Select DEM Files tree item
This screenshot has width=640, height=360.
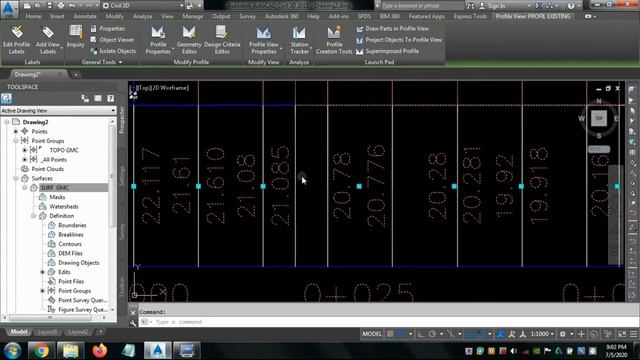click(70, 253)
